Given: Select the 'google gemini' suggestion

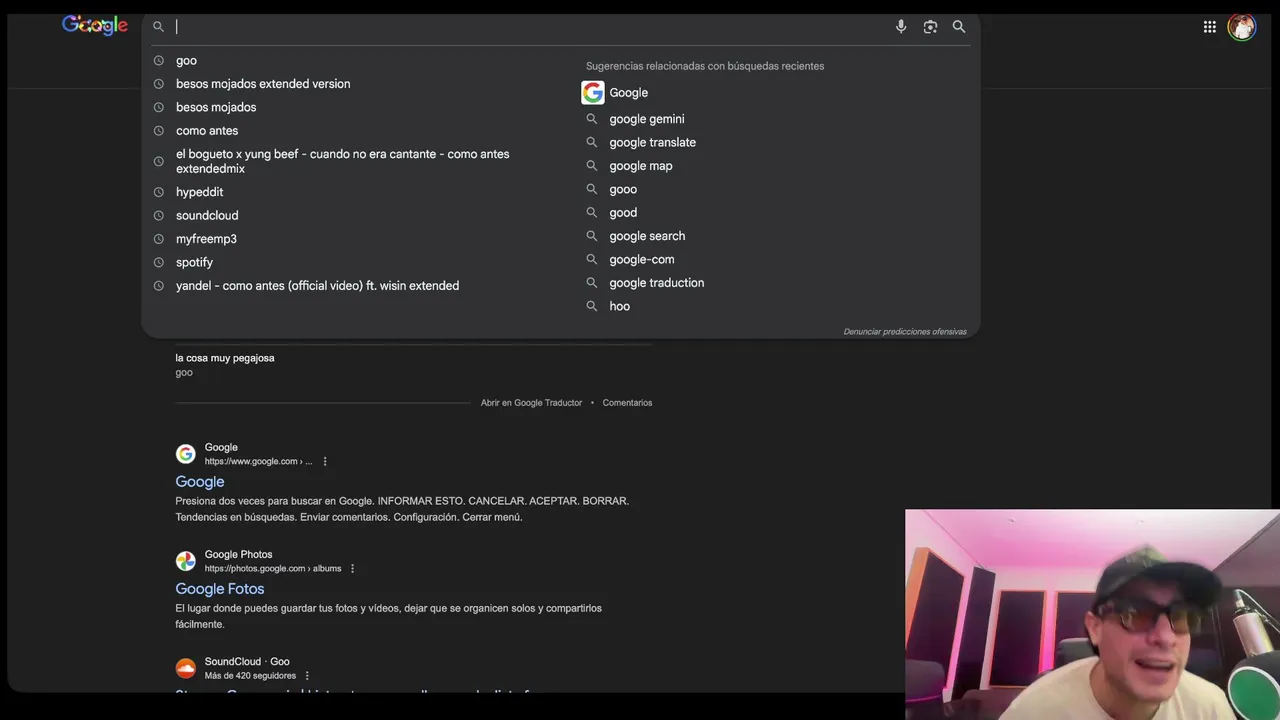Looking at the screenshot, I should click(647, 119).
